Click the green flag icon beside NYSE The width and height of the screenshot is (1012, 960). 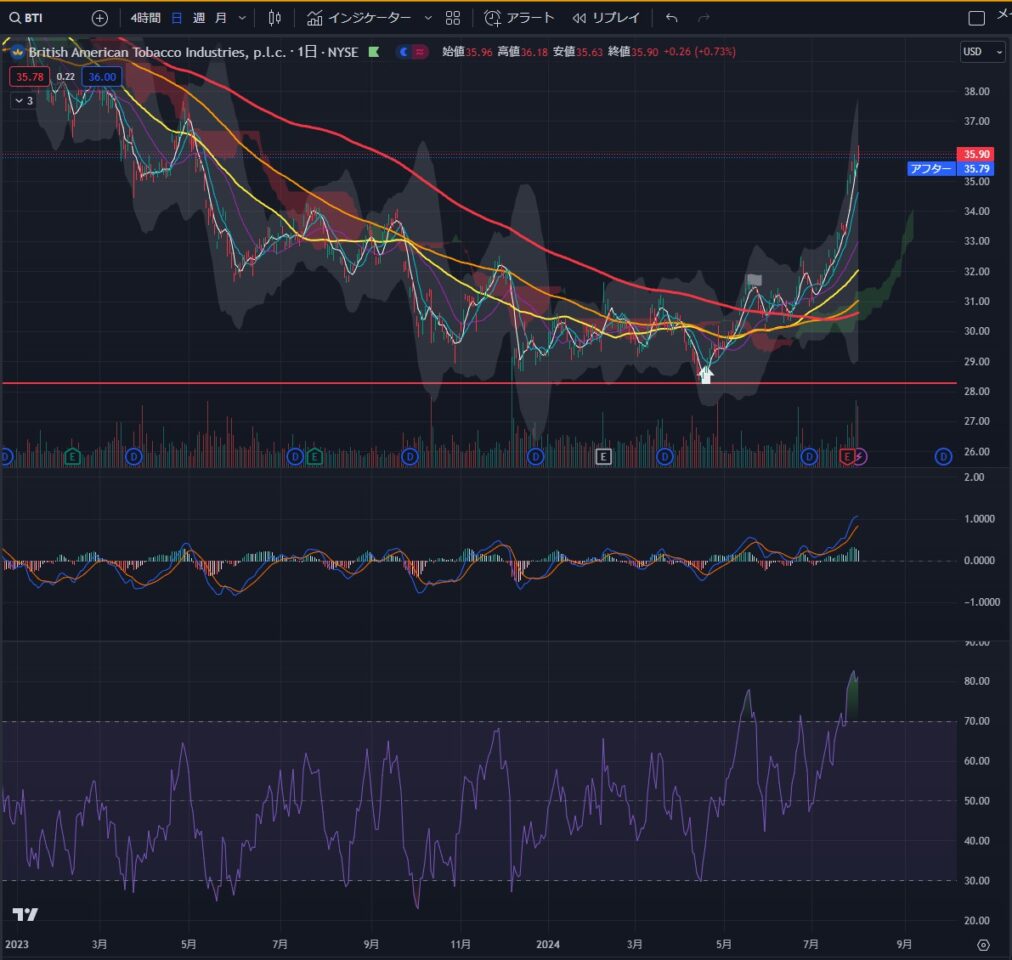[x=374, y=52]
